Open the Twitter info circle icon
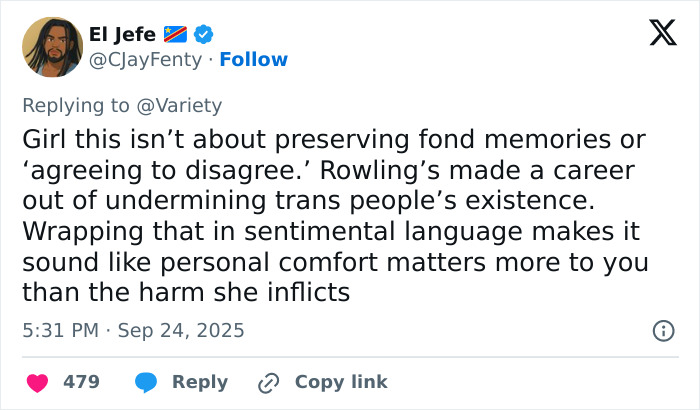 point(662,330)
